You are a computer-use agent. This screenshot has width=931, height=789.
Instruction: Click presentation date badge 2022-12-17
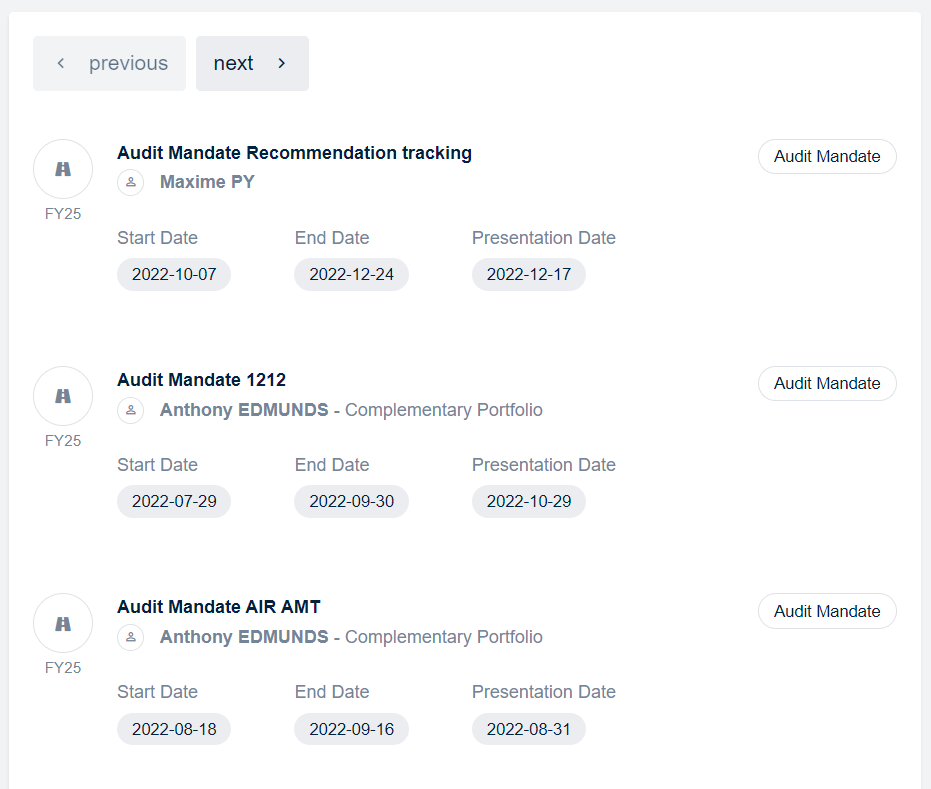coord(528,274)
